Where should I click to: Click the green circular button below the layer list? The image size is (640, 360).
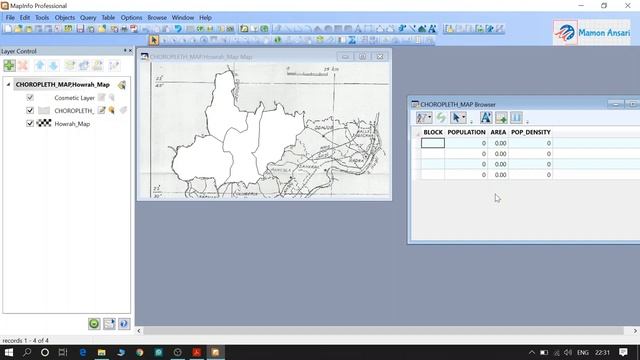[x=94, y=324]
